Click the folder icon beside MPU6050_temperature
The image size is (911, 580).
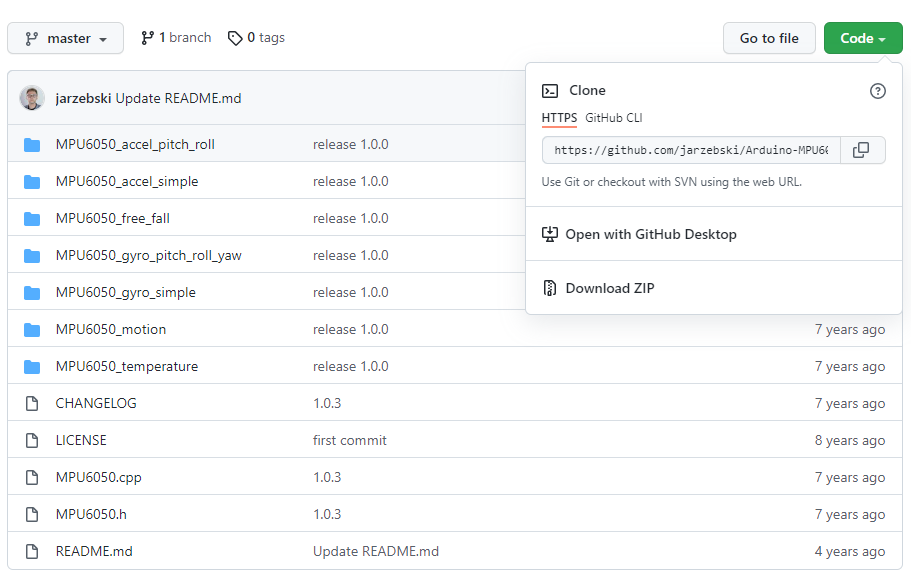coord(32,367)
